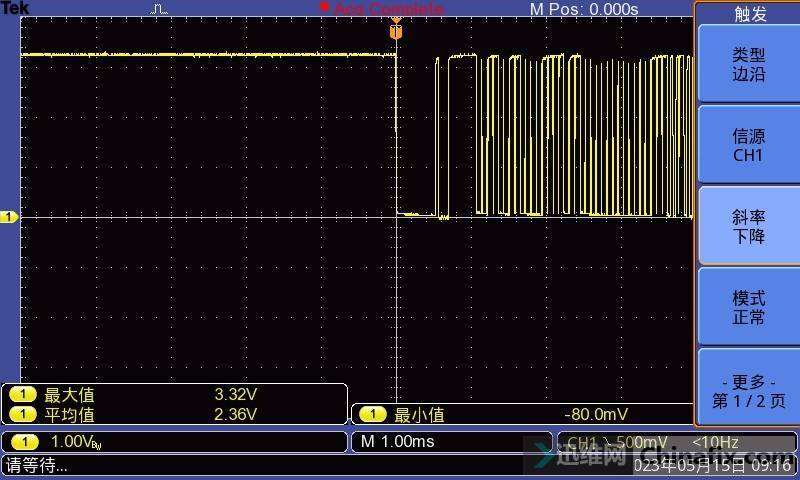Click the <10Hz trigger frequency readout
The width and height of the screenshot is (800, 480).
pyautogui.click(x=715, y=442)
